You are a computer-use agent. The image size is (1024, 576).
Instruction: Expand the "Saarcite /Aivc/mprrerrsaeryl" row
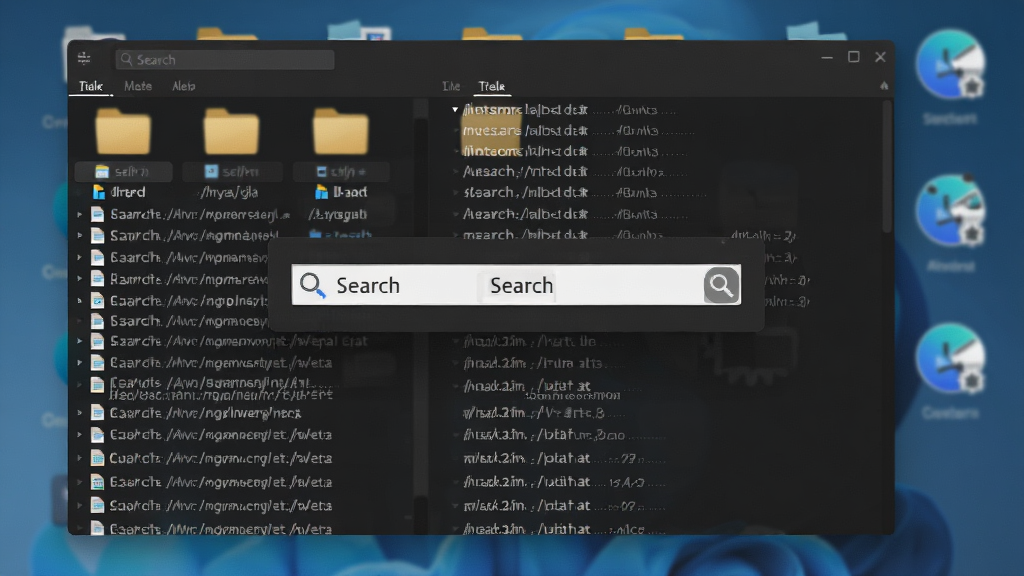point(80,214)
